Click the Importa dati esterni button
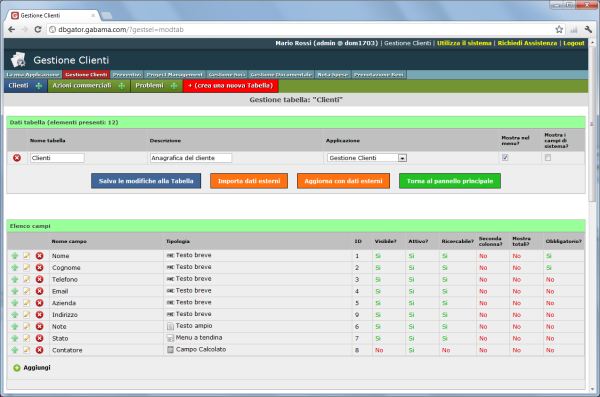Viewport: 600px width, 397px height. pos(249,181)
